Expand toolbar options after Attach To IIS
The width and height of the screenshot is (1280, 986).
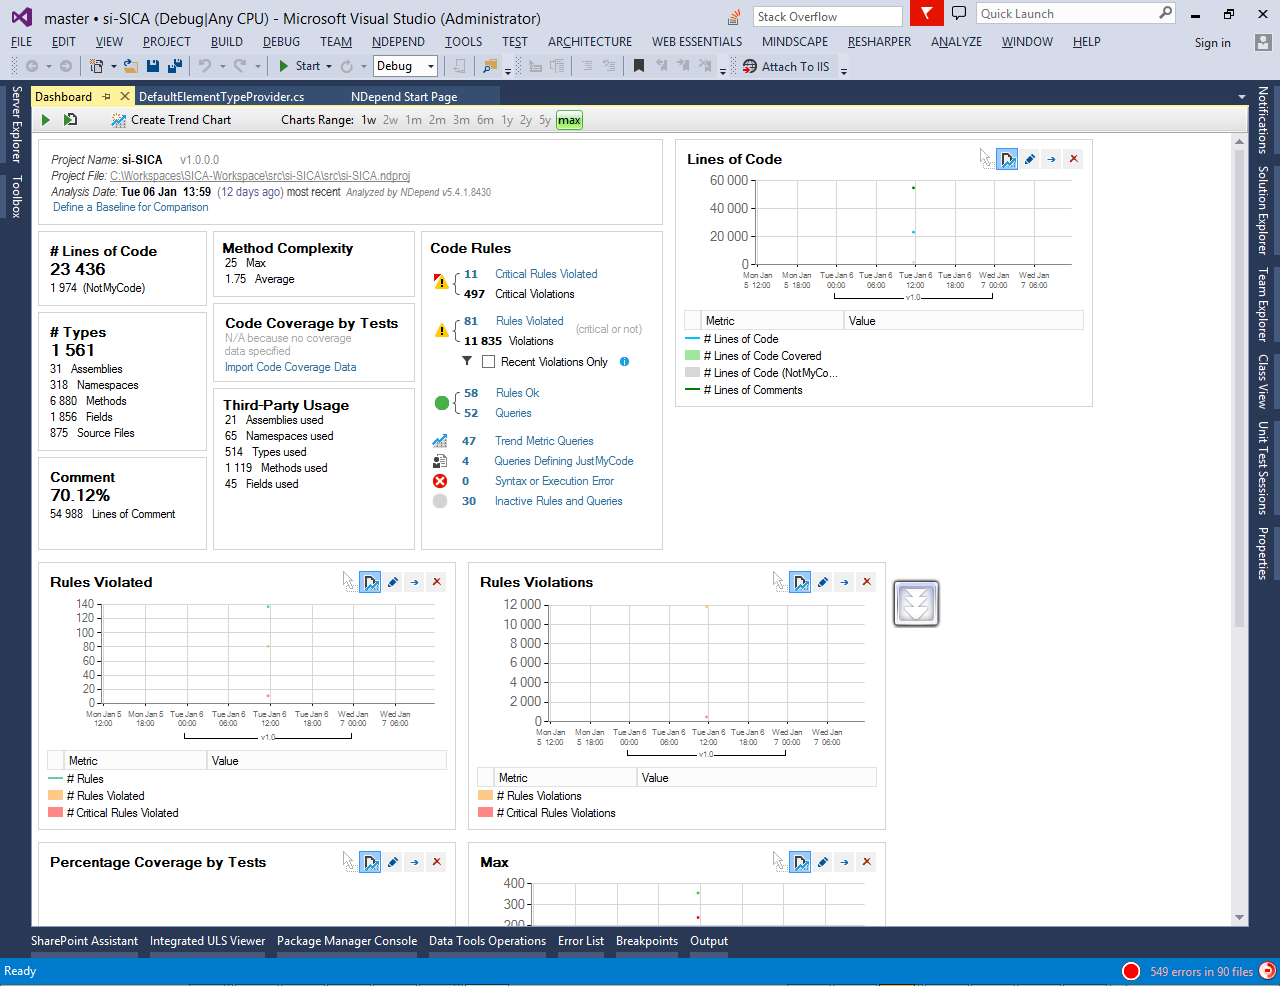(x=844, y=69)
